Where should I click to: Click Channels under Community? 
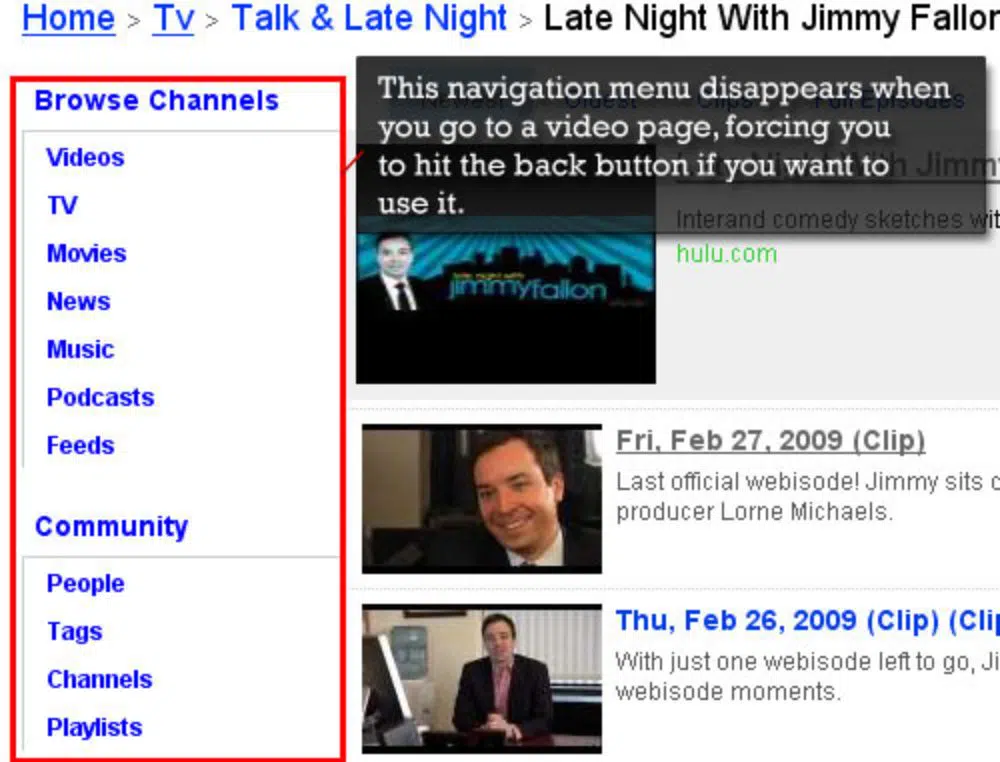[x=99, y=679]
